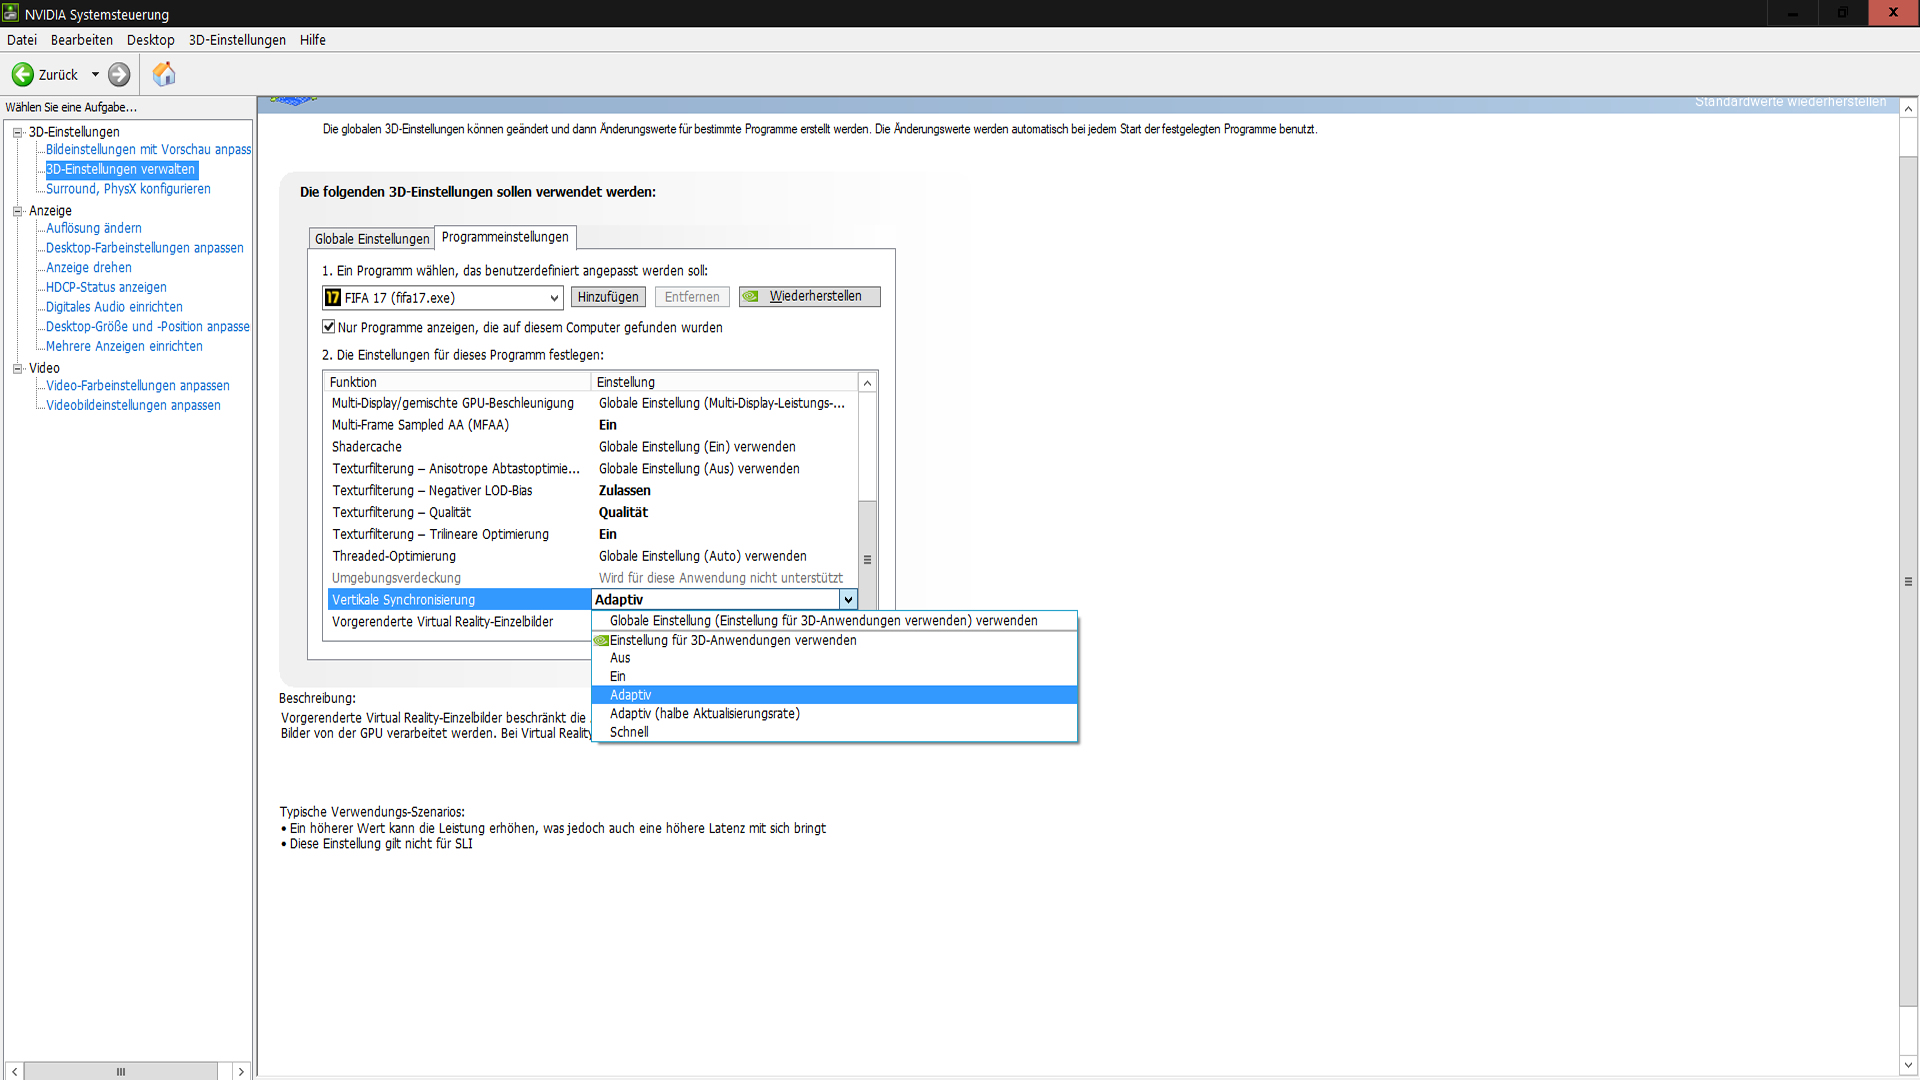Click the forward navigation arrow icon
Image resolution: width=1920 pixels, height=1080 pixels.
click(119, 75)
